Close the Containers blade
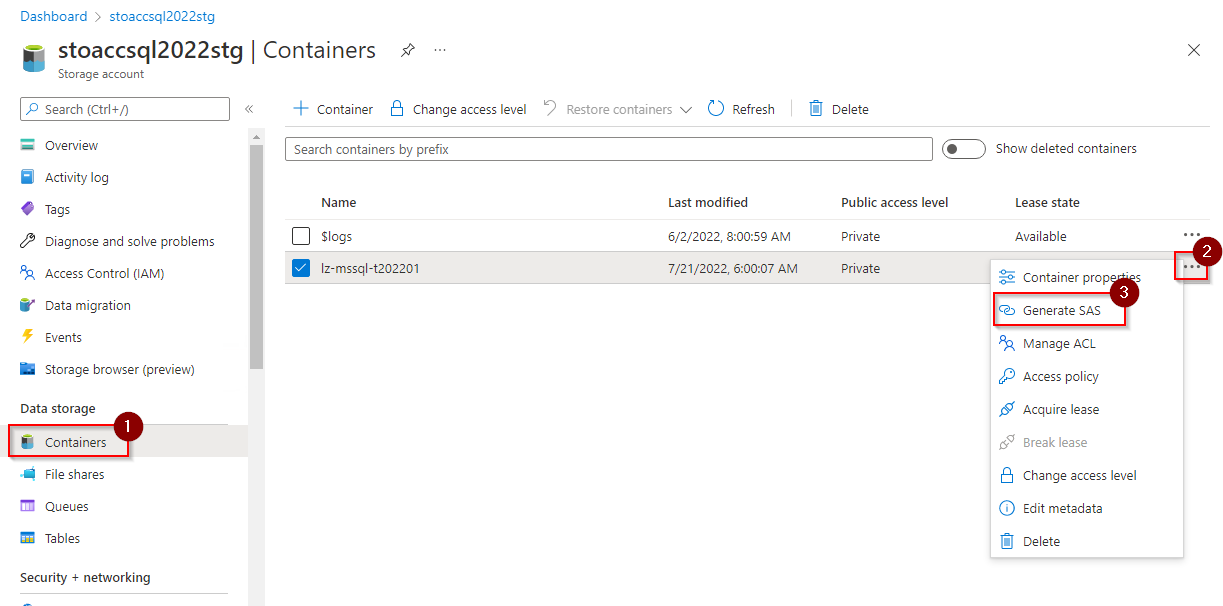This screenshot has width=1223, height=606. coord(1193,50)
